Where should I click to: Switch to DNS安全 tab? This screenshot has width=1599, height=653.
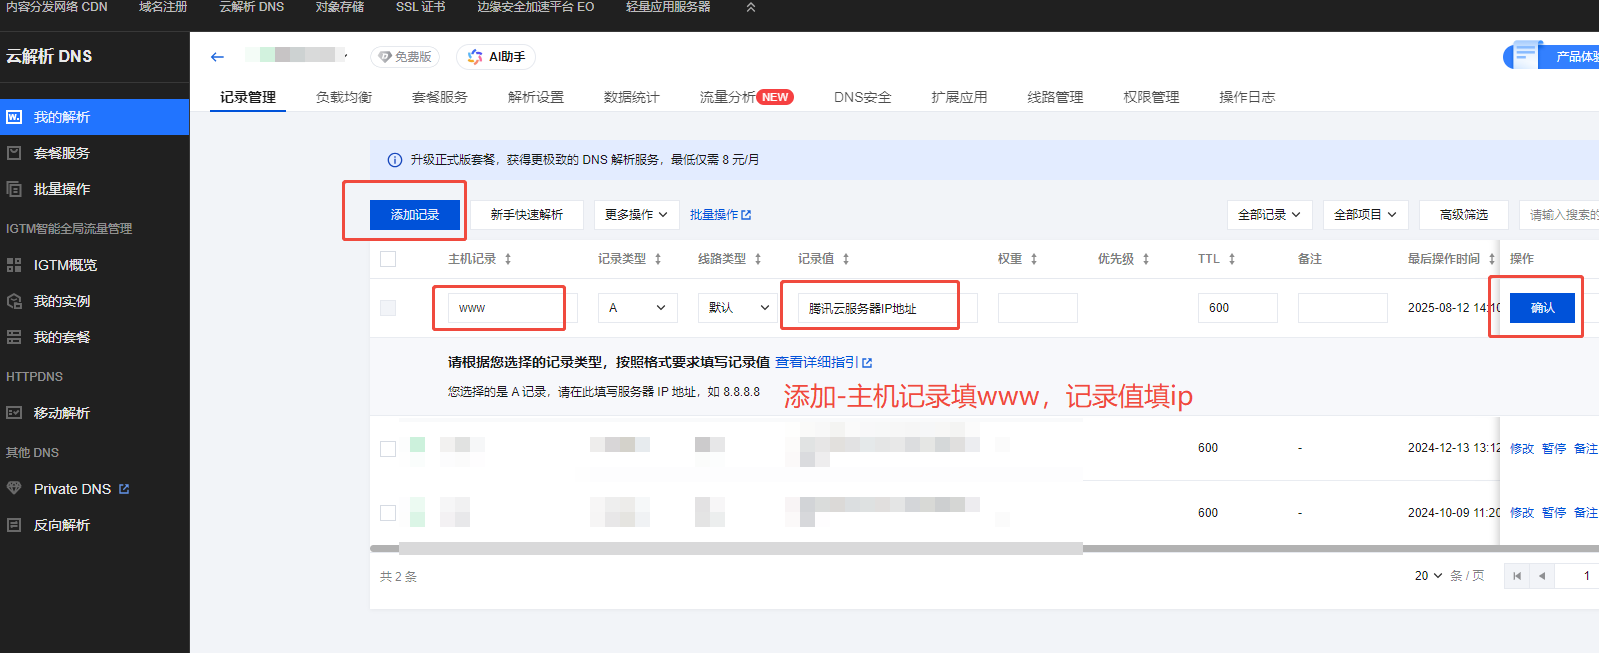click(863, 97)
